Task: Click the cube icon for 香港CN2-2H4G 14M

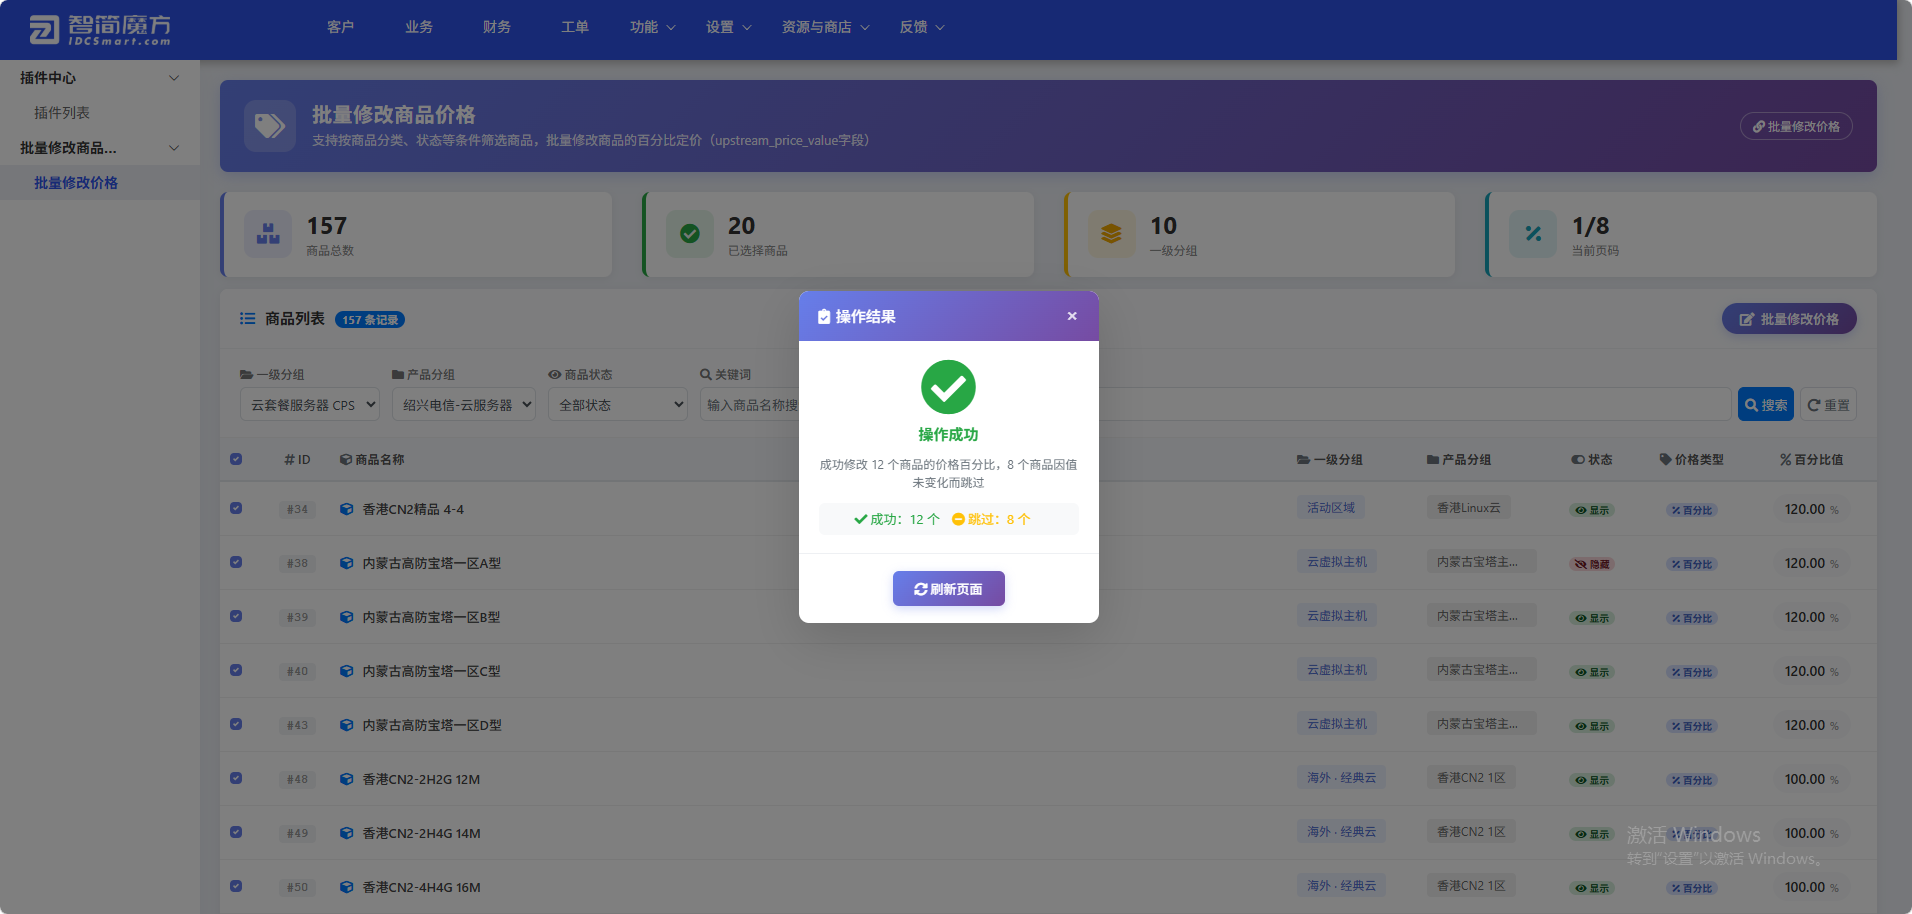Action: (x=346, y=833)
